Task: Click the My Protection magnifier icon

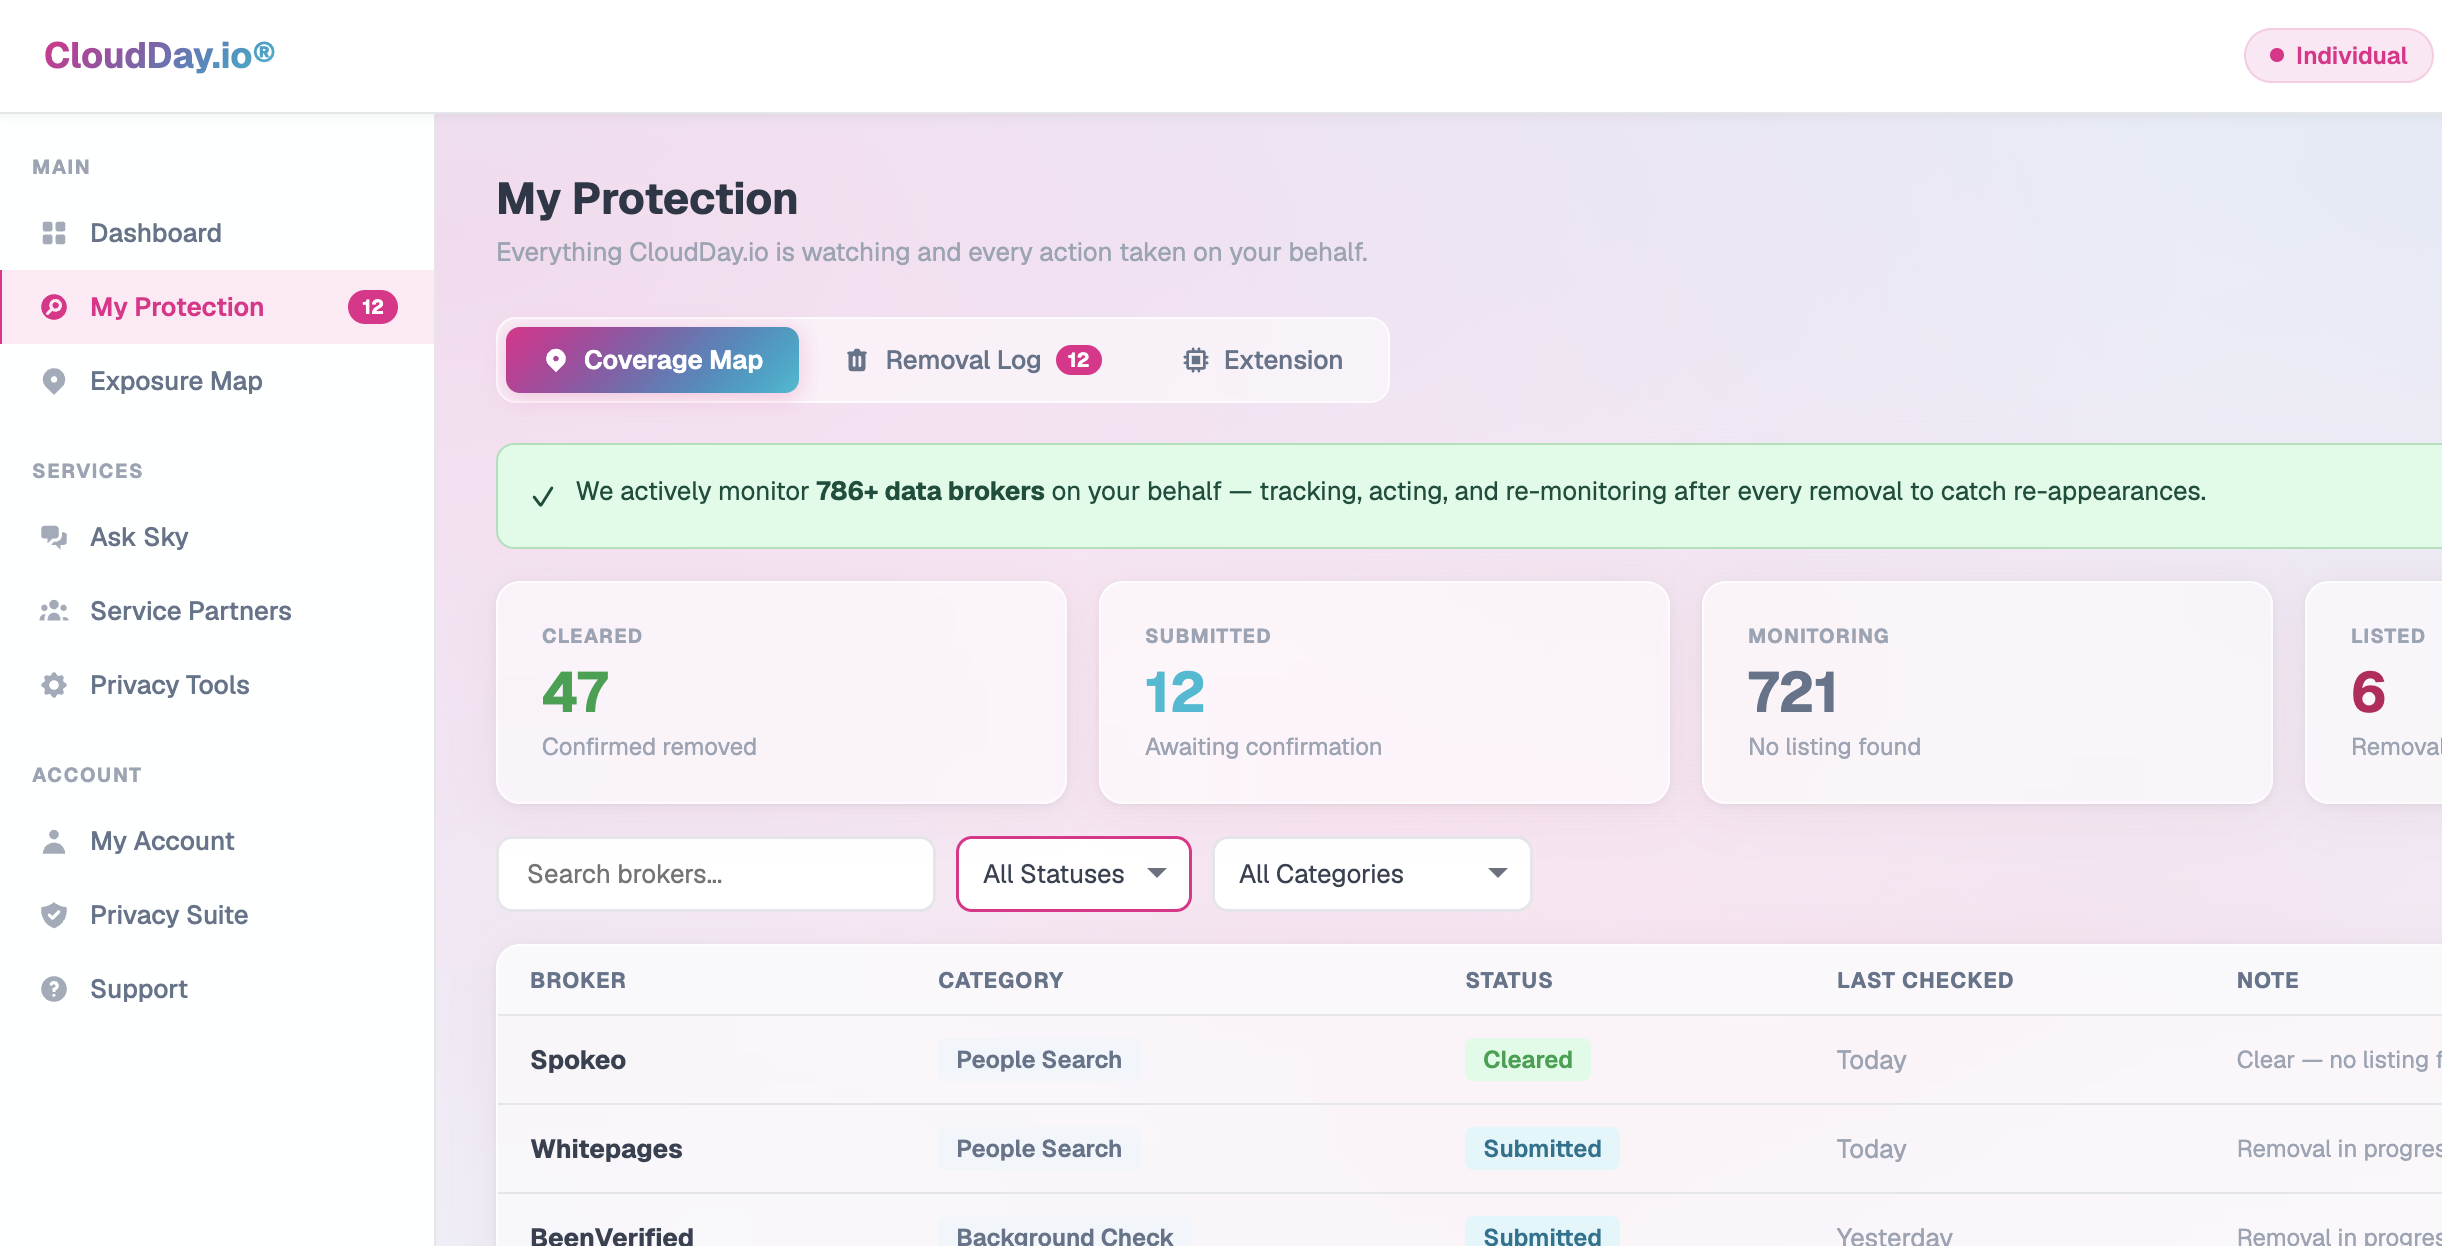Action: tap(54, 307)
